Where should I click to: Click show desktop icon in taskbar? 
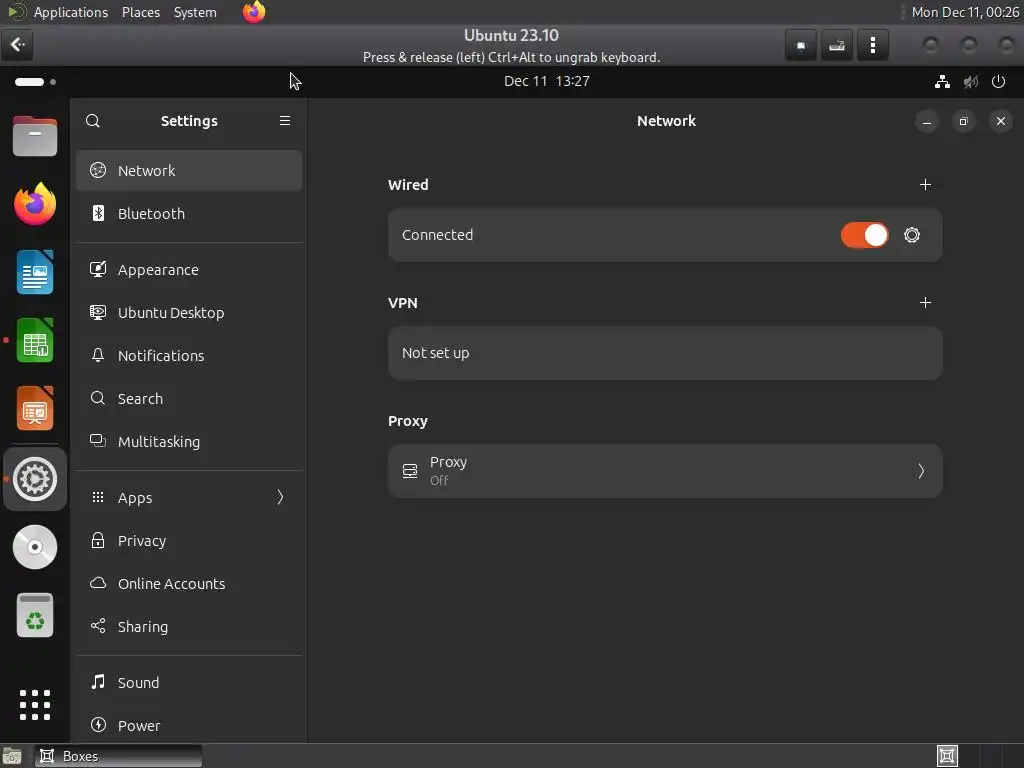pos(12,756)
